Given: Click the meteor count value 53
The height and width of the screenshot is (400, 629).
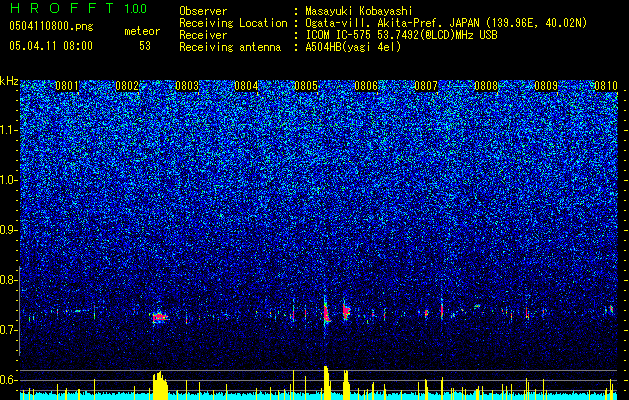Looking at the screenshot, I should coord(145,46).
